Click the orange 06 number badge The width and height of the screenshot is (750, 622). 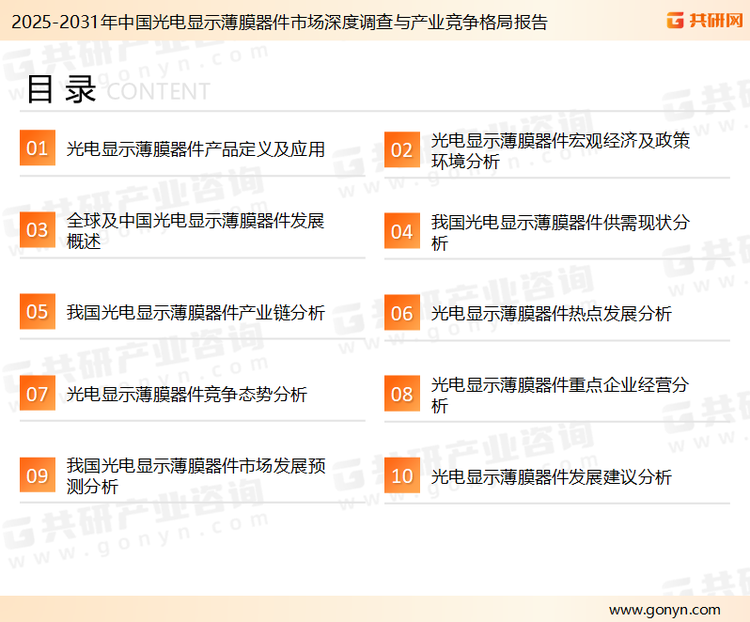(402, 313)
